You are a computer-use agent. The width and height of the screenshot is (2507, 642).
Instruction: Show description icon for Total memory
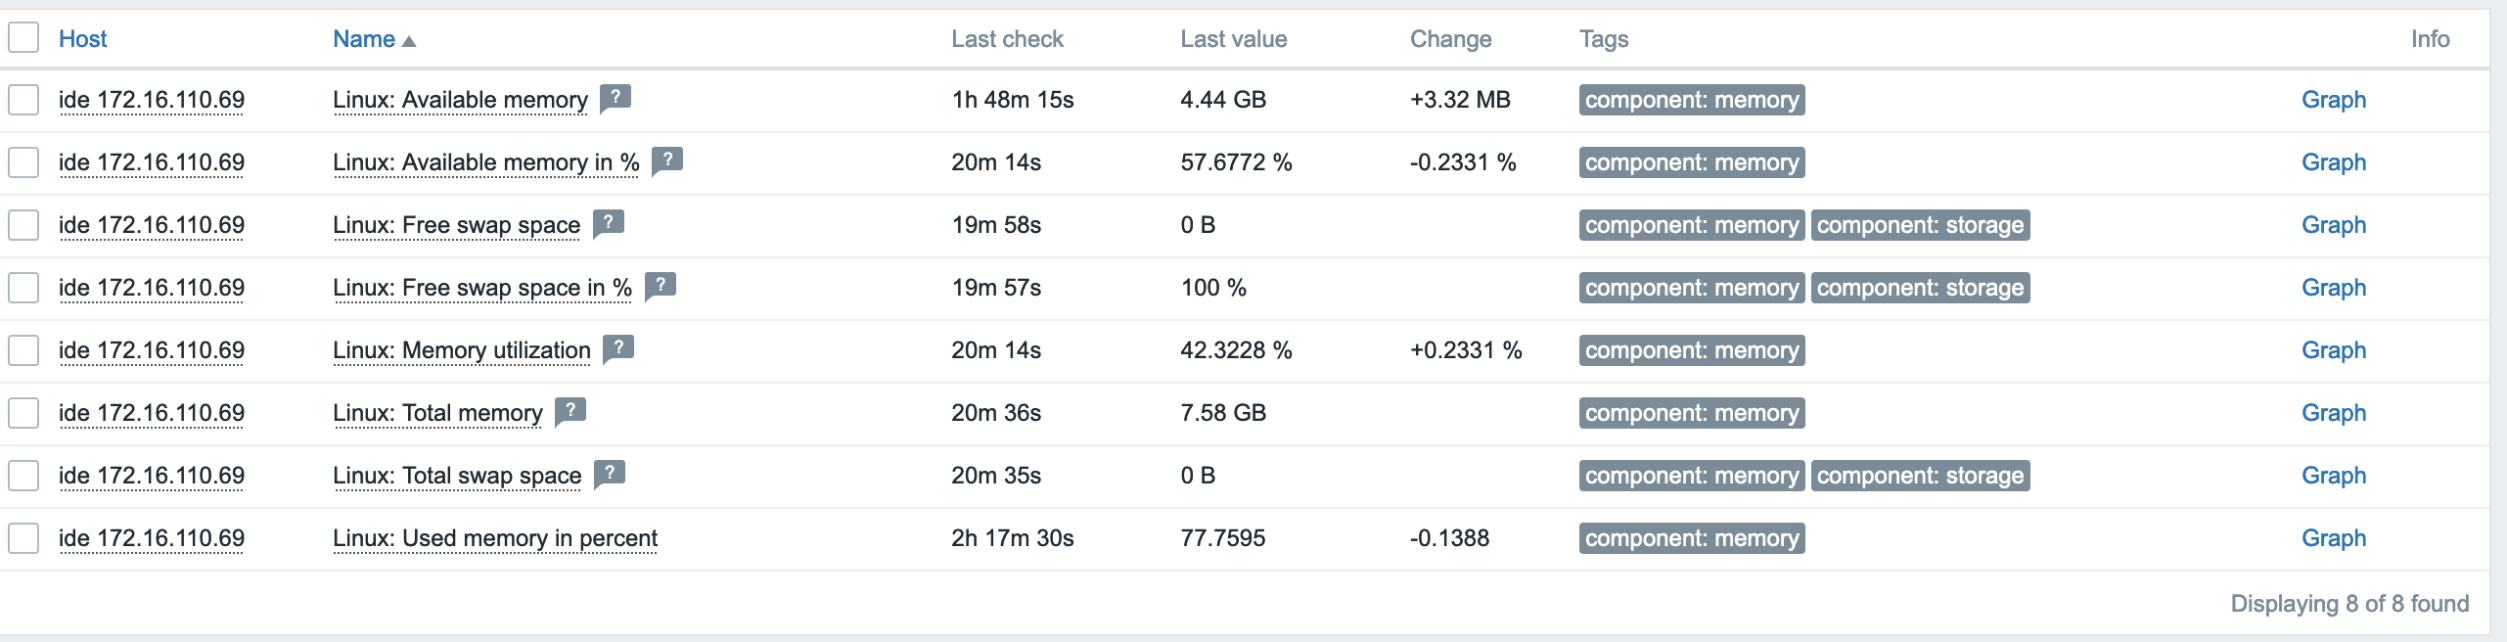[570, 411]
